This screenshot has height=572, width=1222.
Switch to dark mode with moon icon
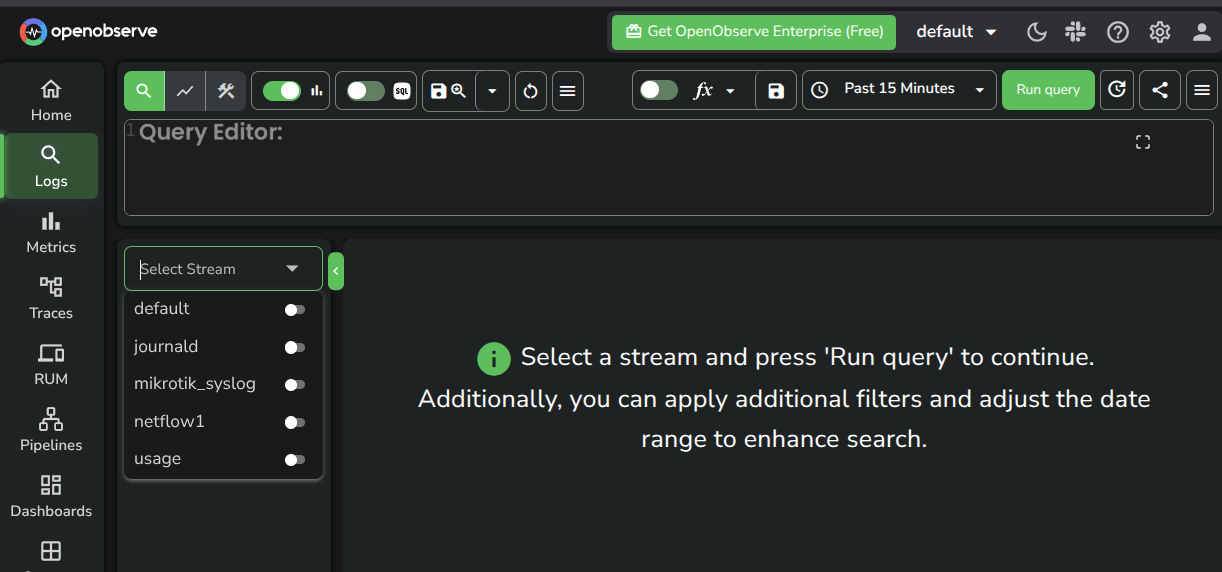click(x=1037, y=32)
